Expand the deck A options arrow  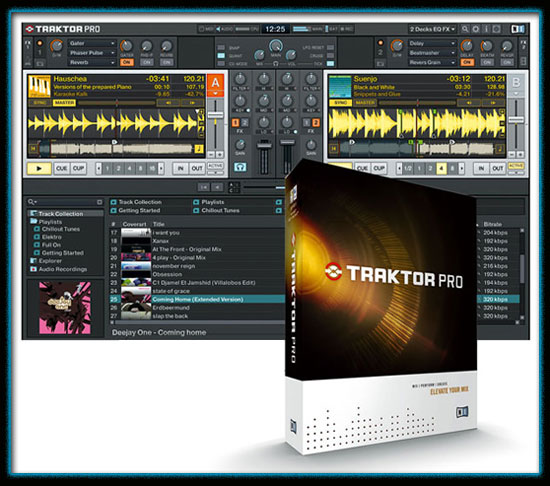point(215,94)
